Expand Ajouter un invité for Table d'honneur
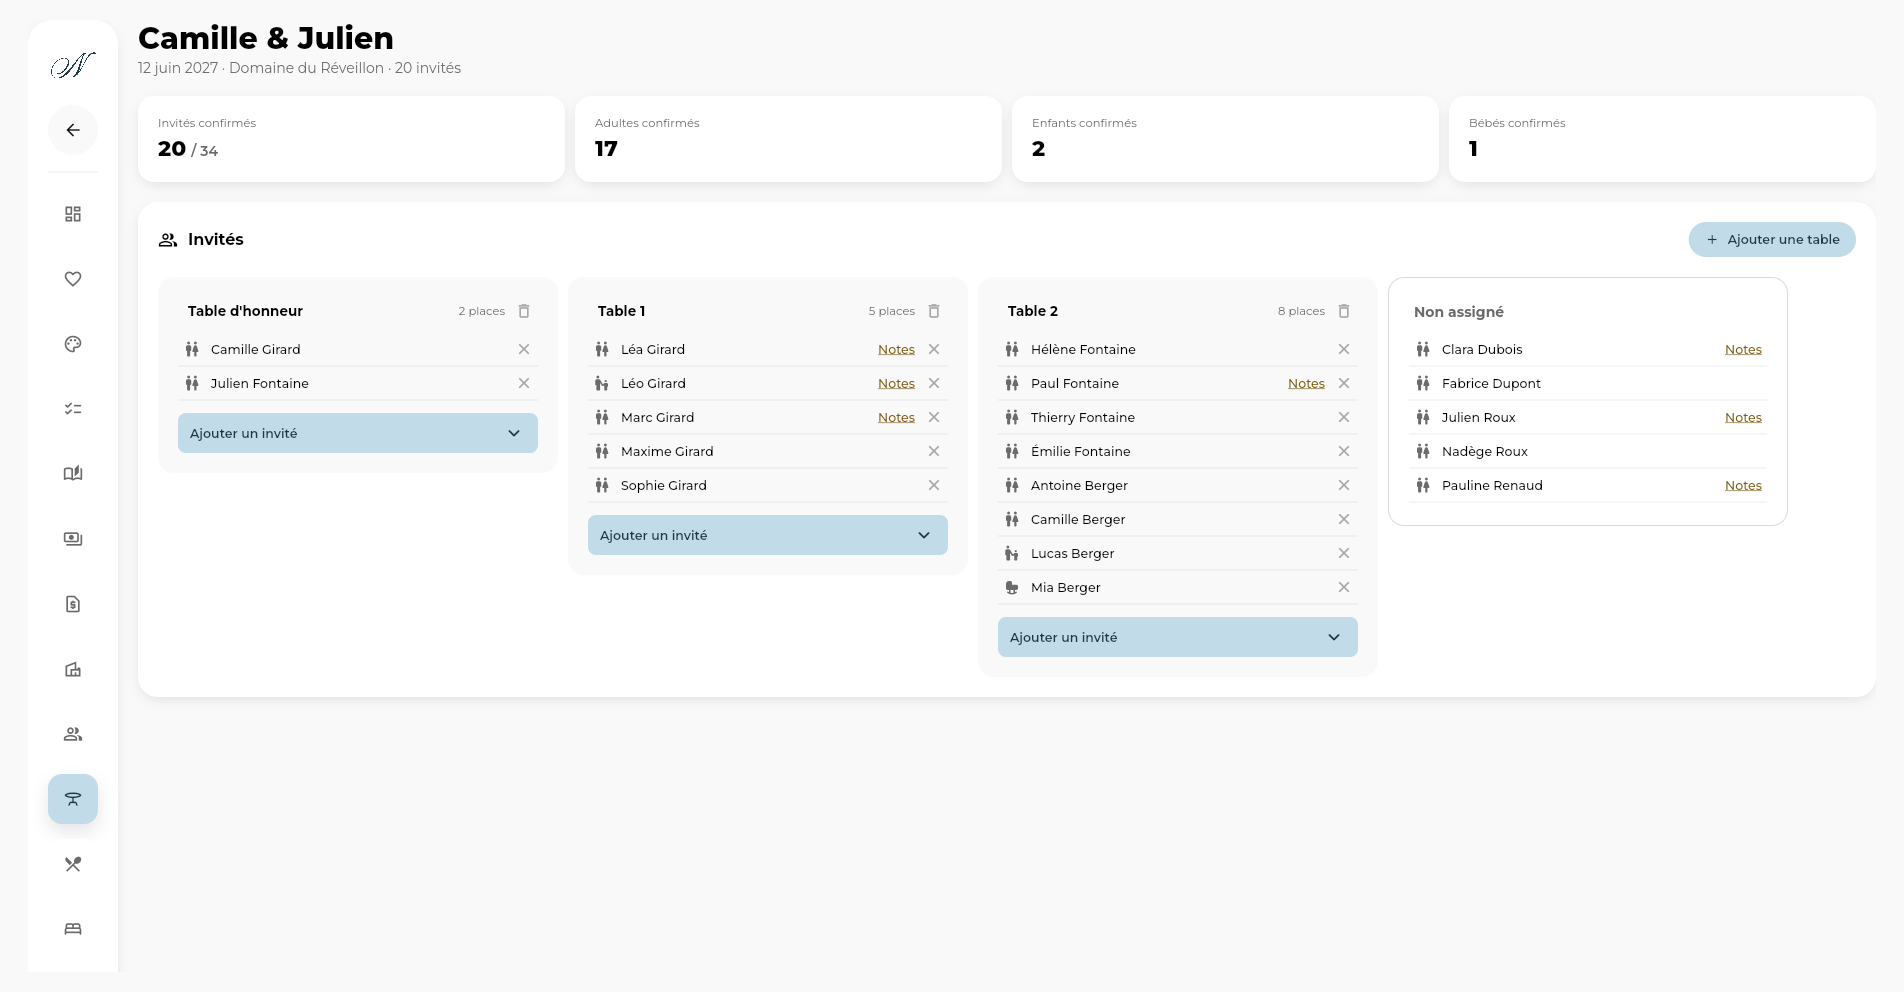The height and width of the screenshot is (992, 1904). tap(358, 433)
